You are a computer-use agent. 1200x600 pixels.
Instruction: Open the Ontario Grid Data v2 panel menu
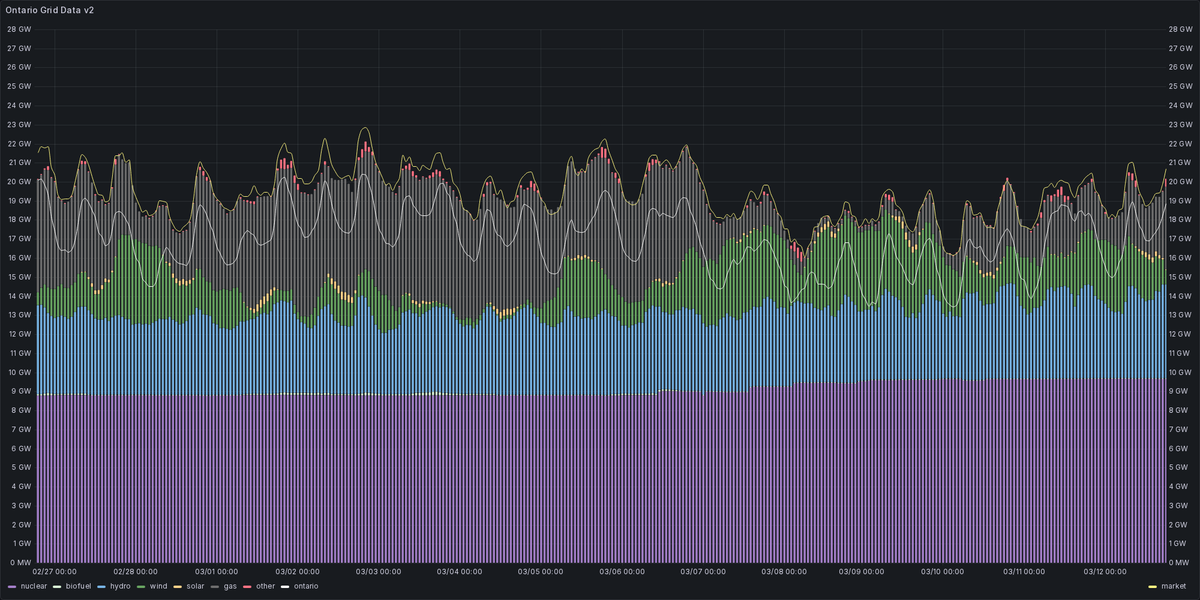pos(48,12)
